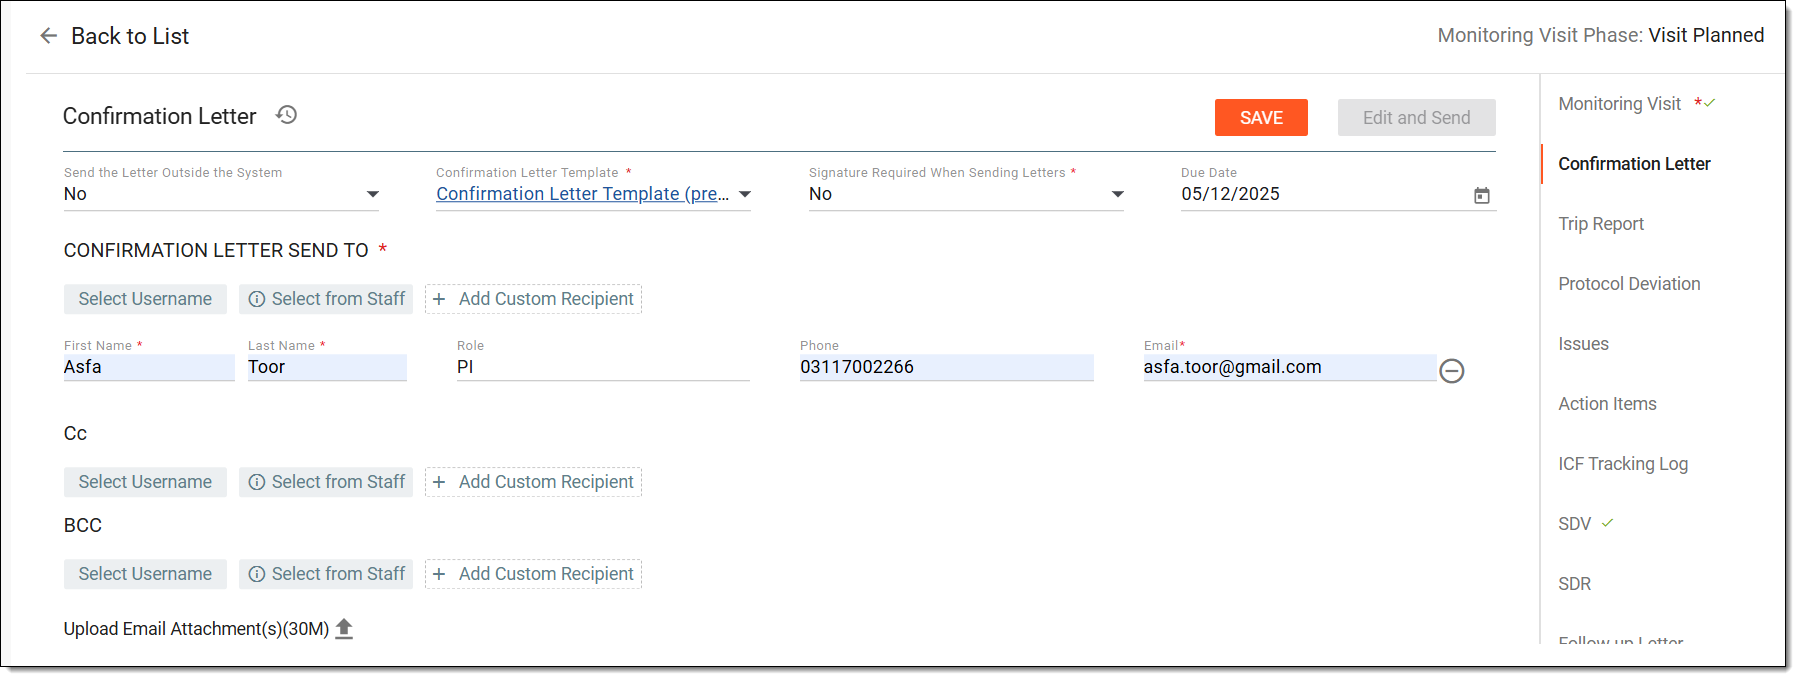Click the Visit Planned phase text
Screen dimensions: 1798x679
pyautogui.click(x=1706, y=35)
